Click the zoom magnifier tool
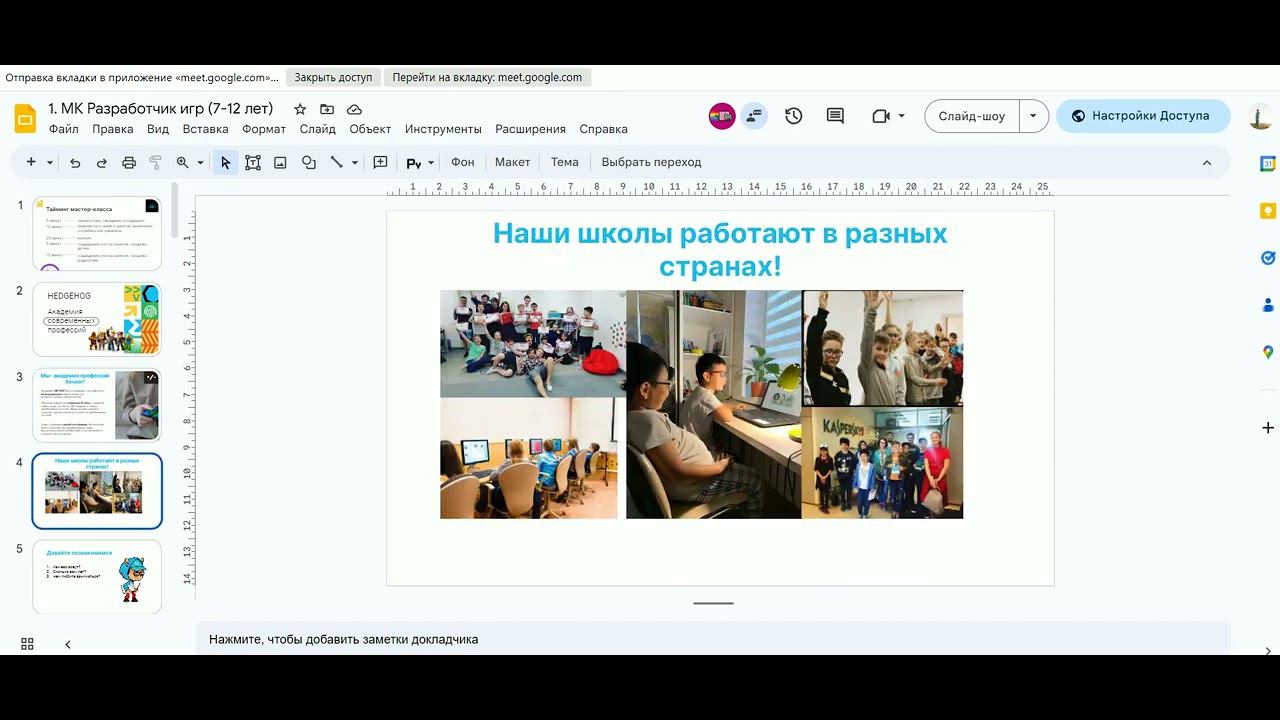1280x720 pixels. (182, 162)
